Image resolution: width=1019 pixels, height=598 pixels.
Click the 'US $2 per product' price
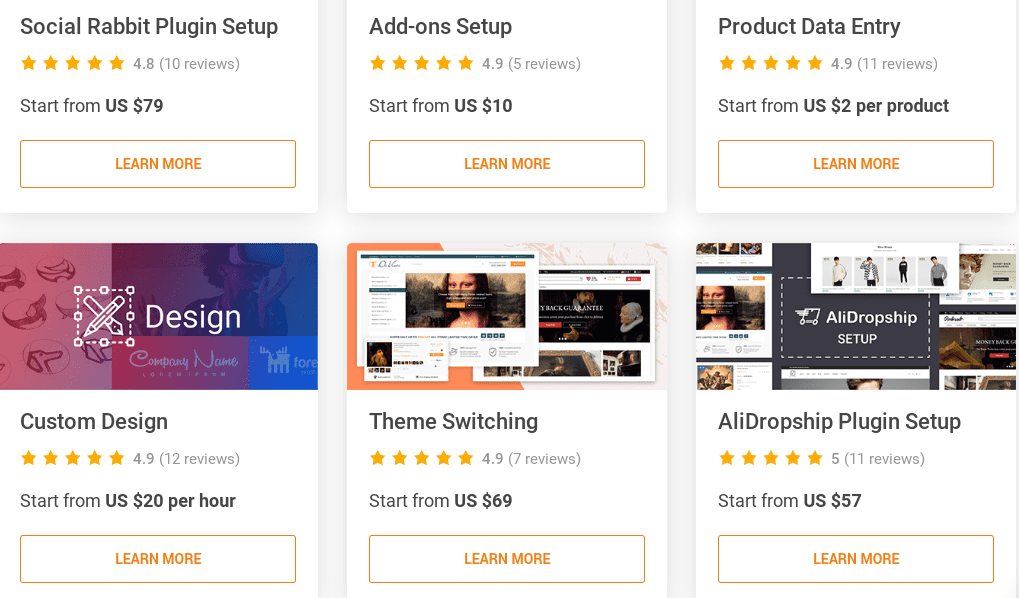(876, 106)
